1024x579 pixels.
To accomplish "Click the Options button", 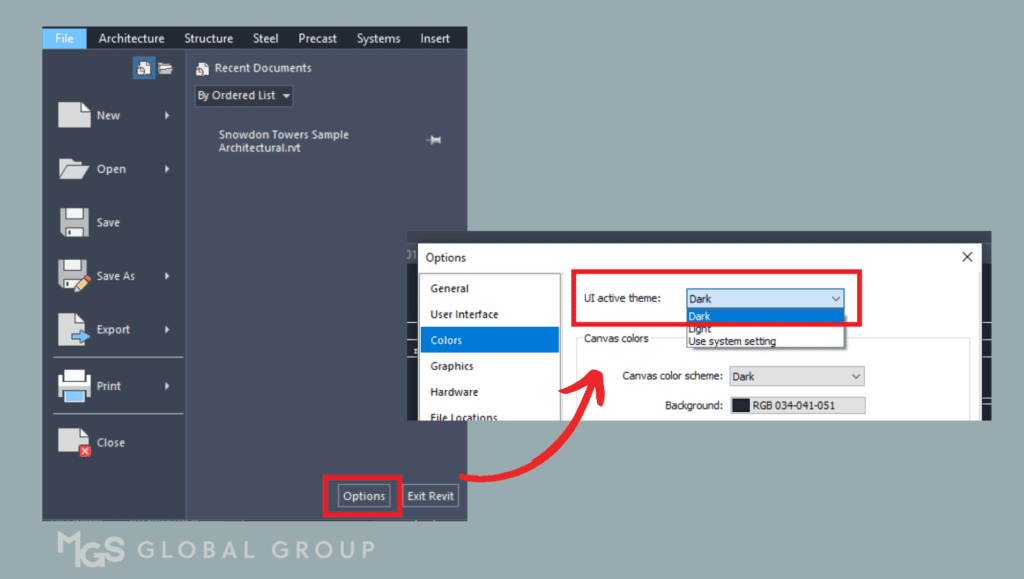I will pyautogui.click(x=363, y=496).
